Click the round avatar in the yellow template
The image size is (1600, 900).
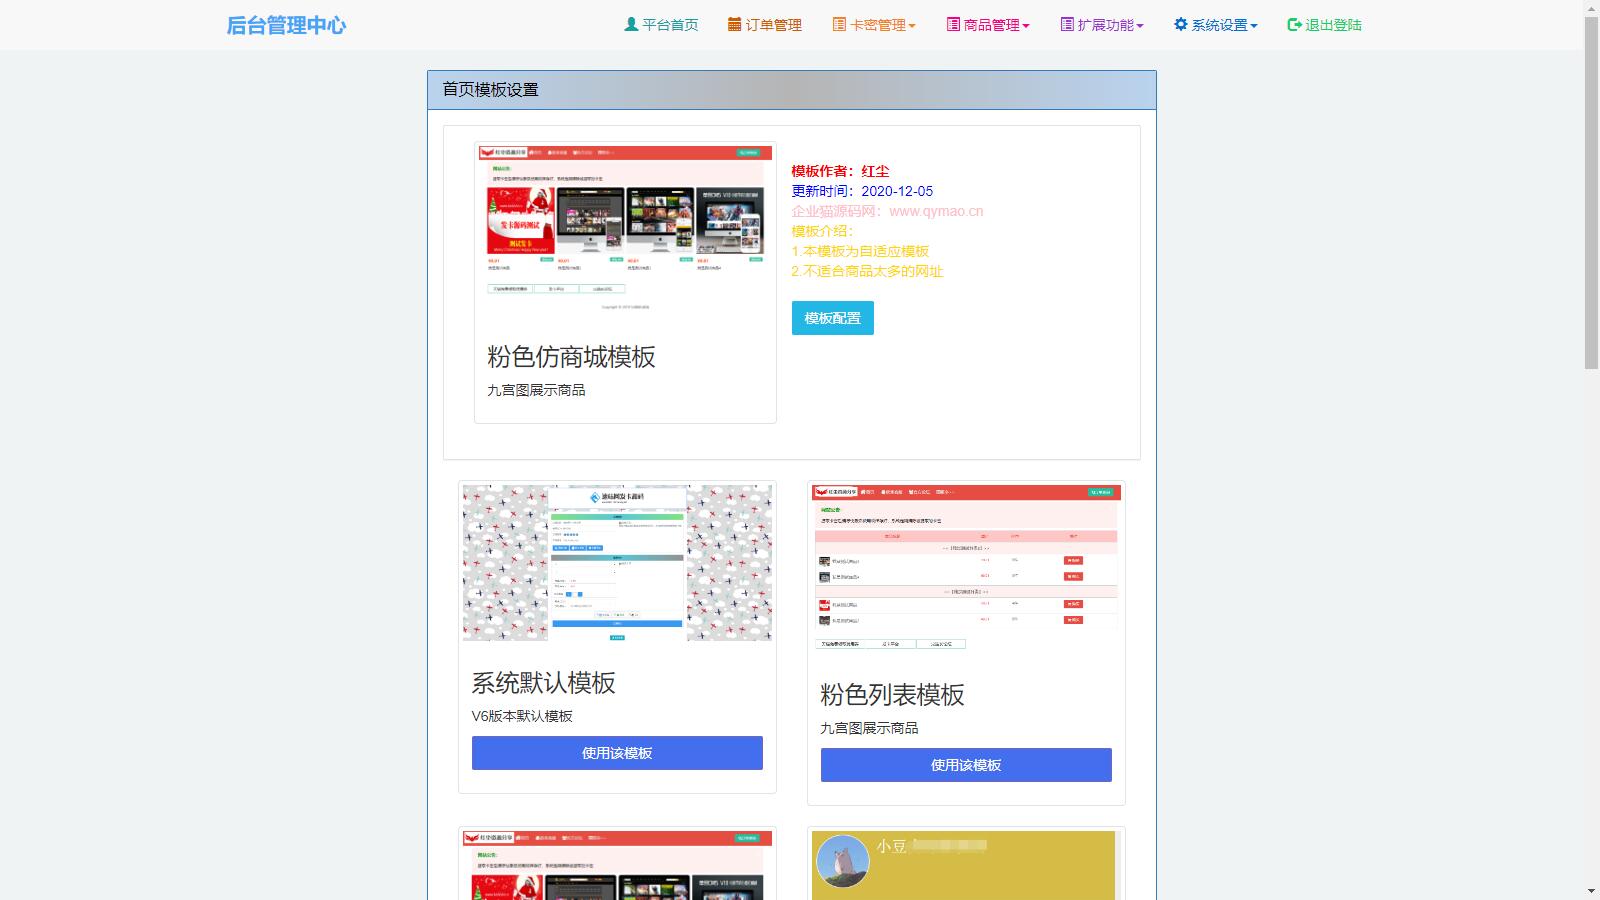point(843,861)
